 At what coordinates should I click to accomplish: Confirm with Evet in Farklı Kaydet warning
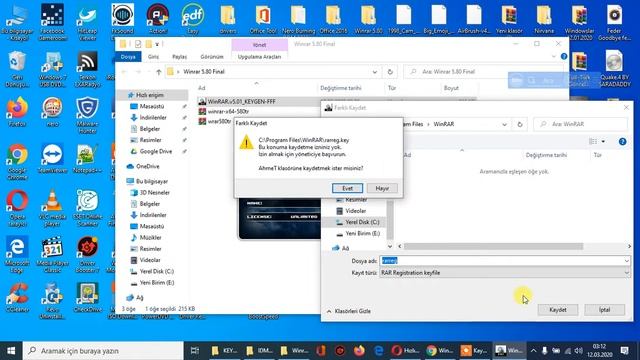(347, 188)
